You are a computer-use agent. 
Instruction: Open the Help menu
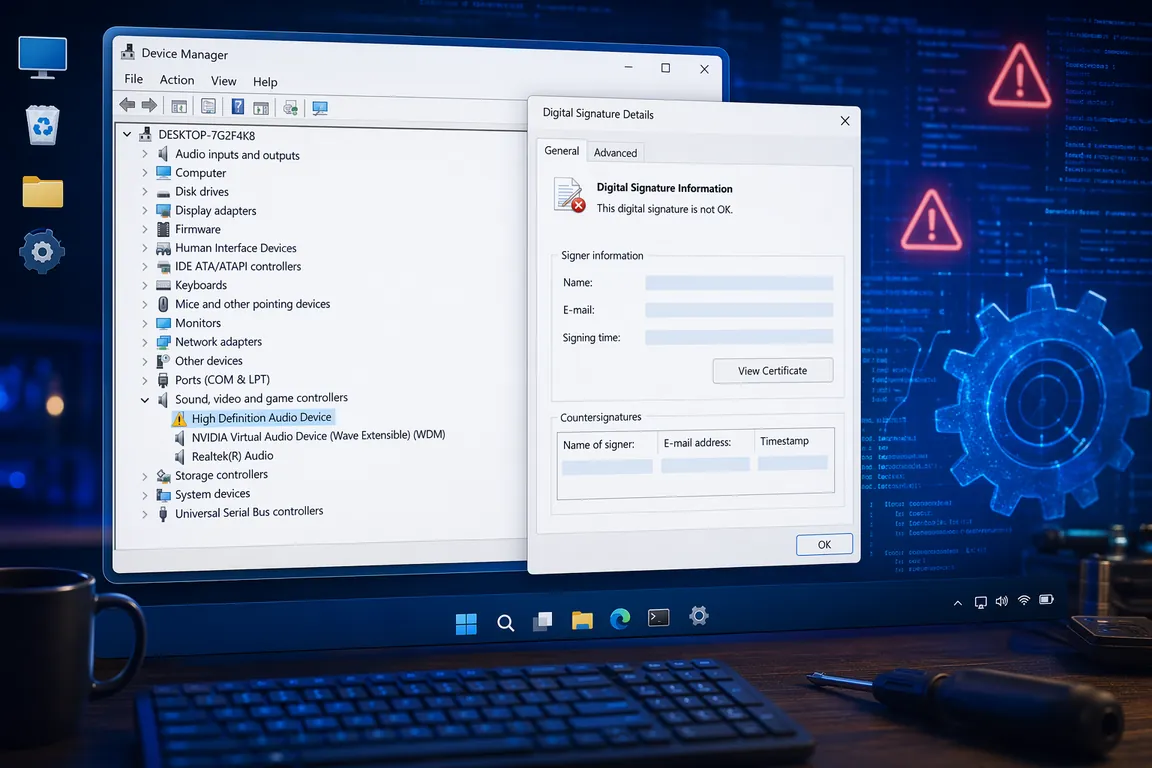pyautogui.click(x=265, y=82)
